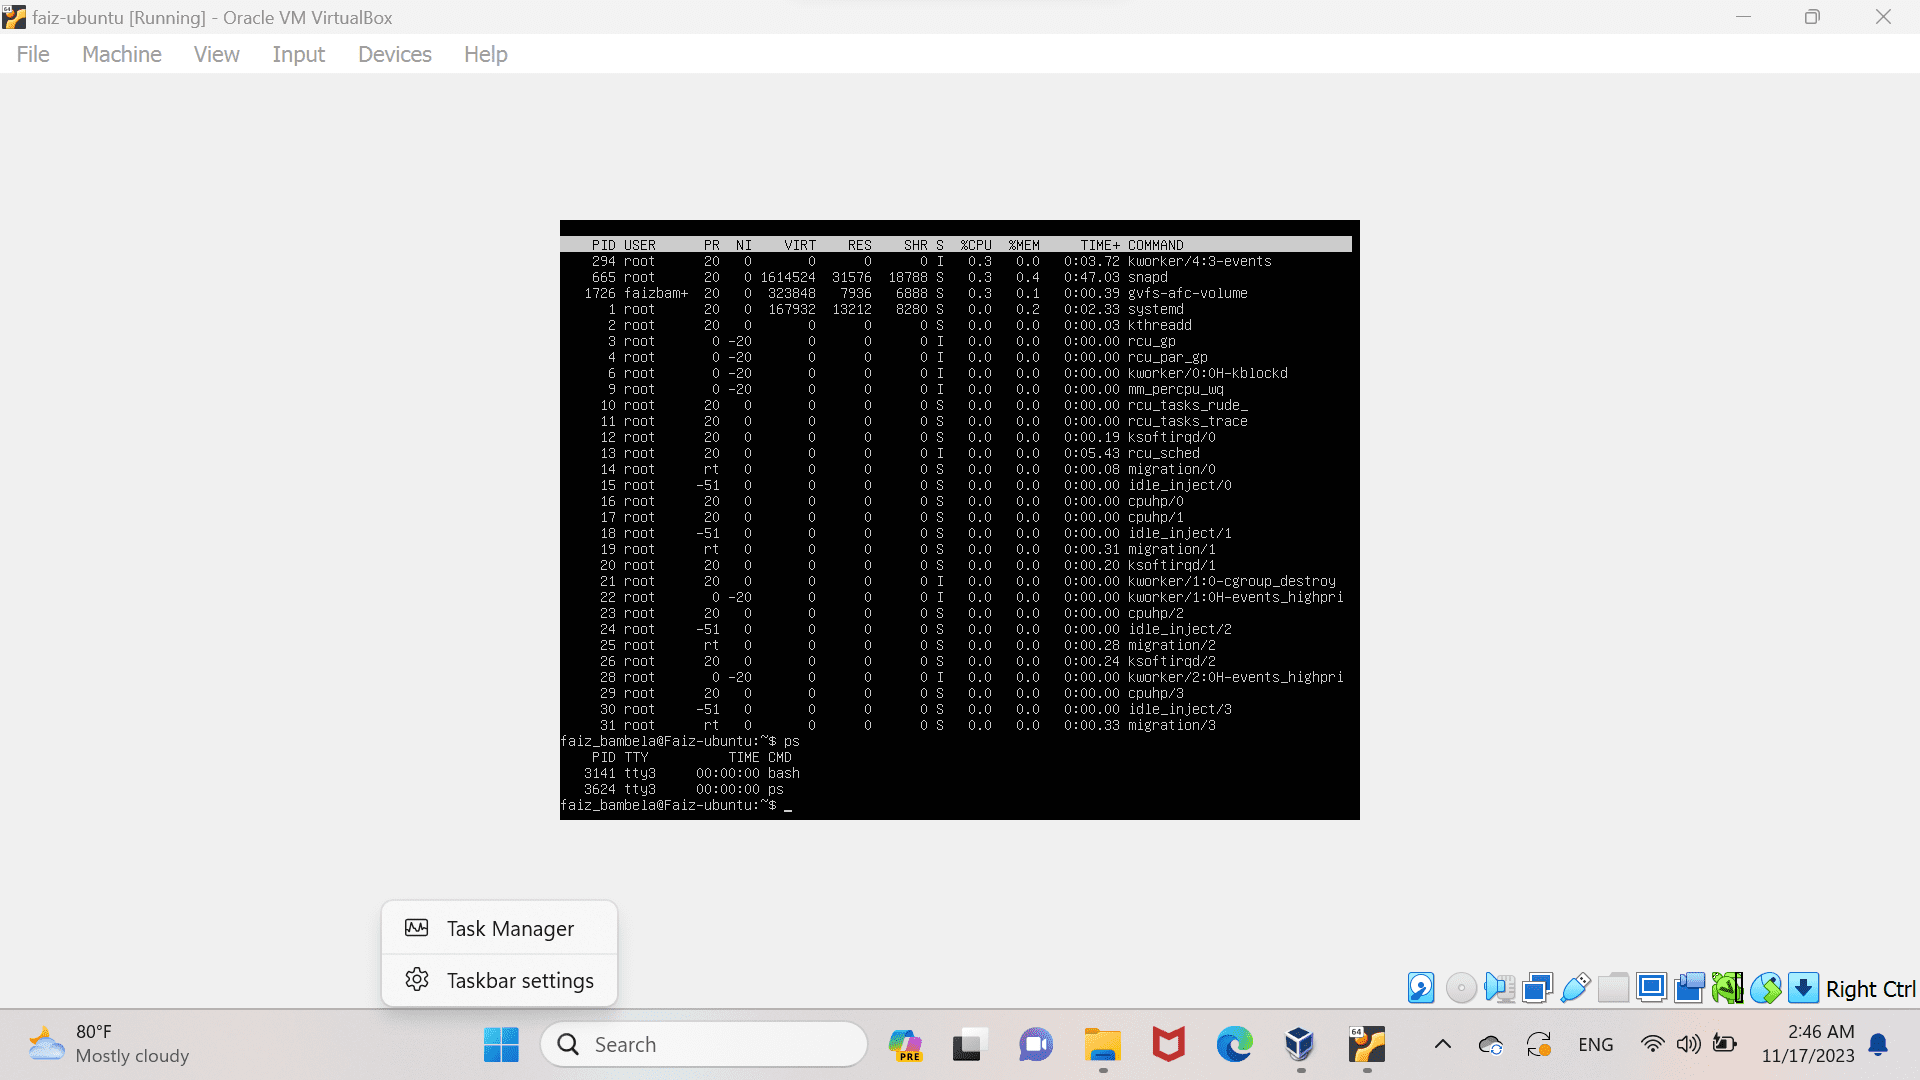Click the recording indicator icon
Screen dimensions: 1920x1080
click(1689, 988)
